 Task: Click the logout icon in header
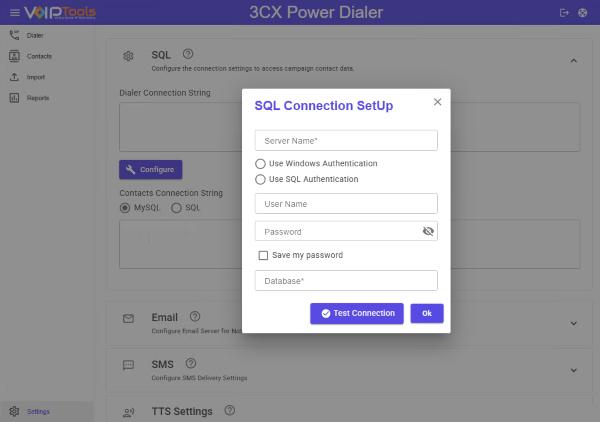point(565,12)
